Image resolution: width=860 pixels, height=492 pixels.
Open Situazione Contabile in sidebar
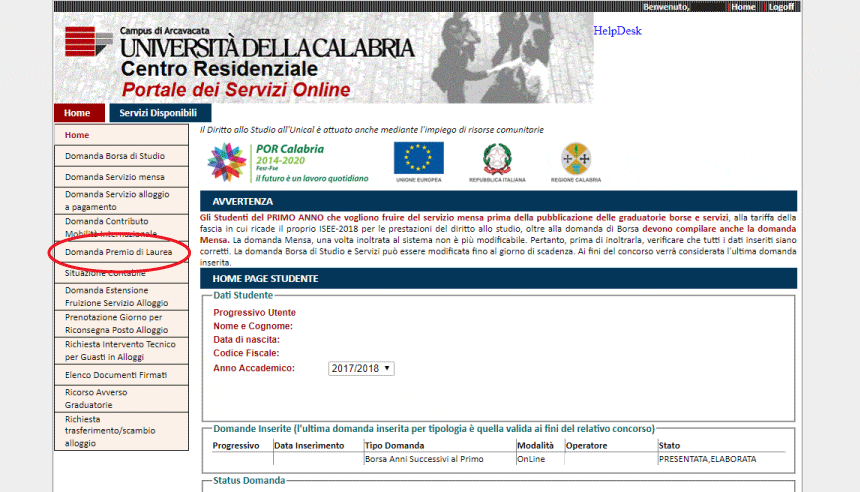tap(121, 273)
